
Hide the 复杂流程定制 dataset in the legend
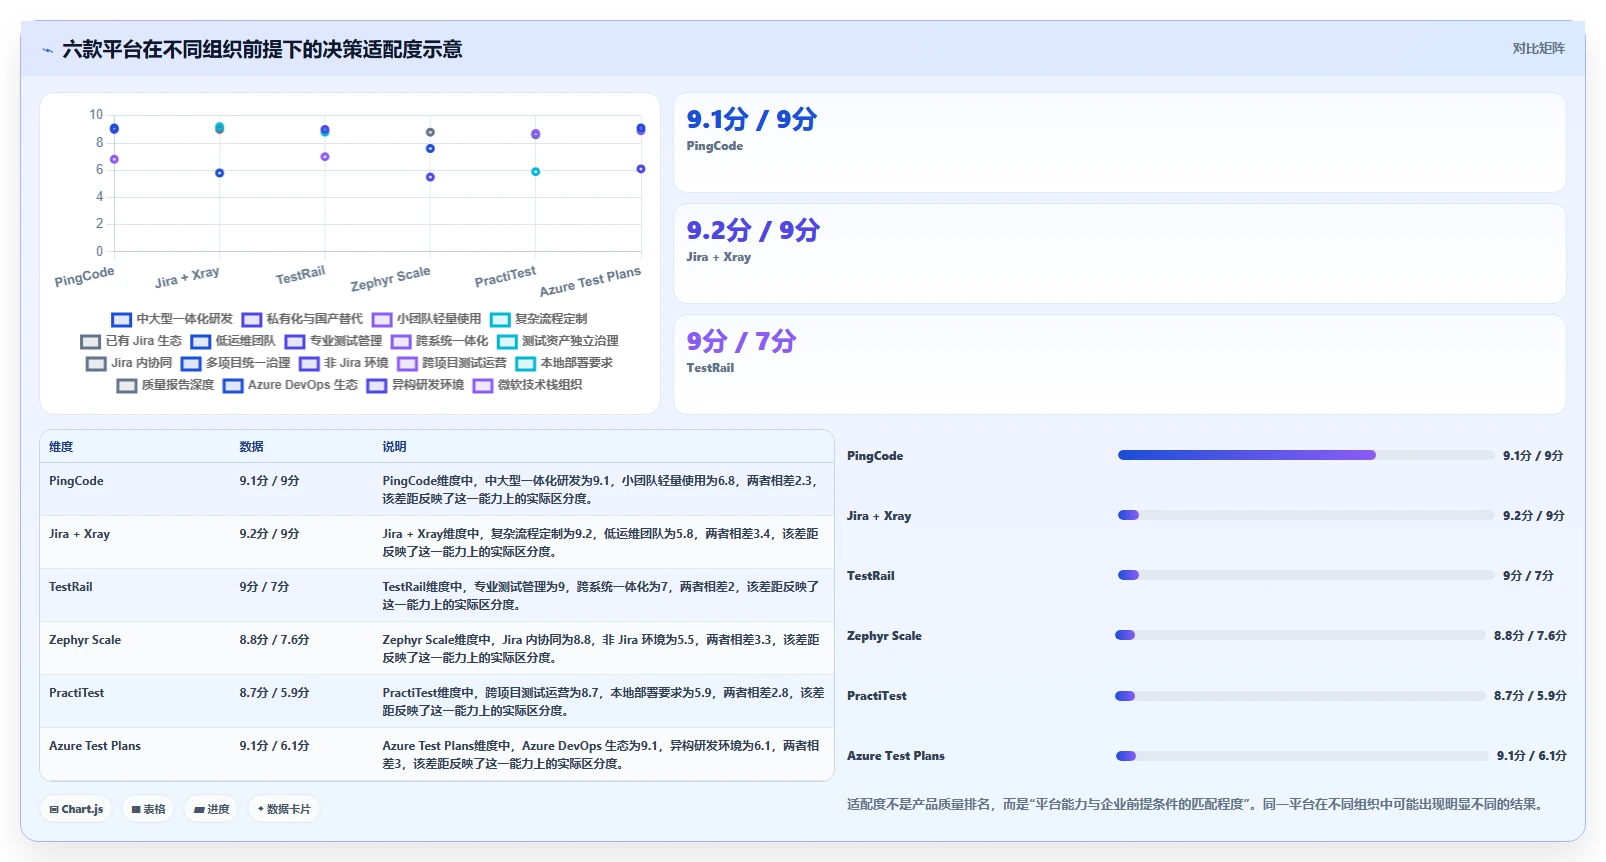coord(539,319)
